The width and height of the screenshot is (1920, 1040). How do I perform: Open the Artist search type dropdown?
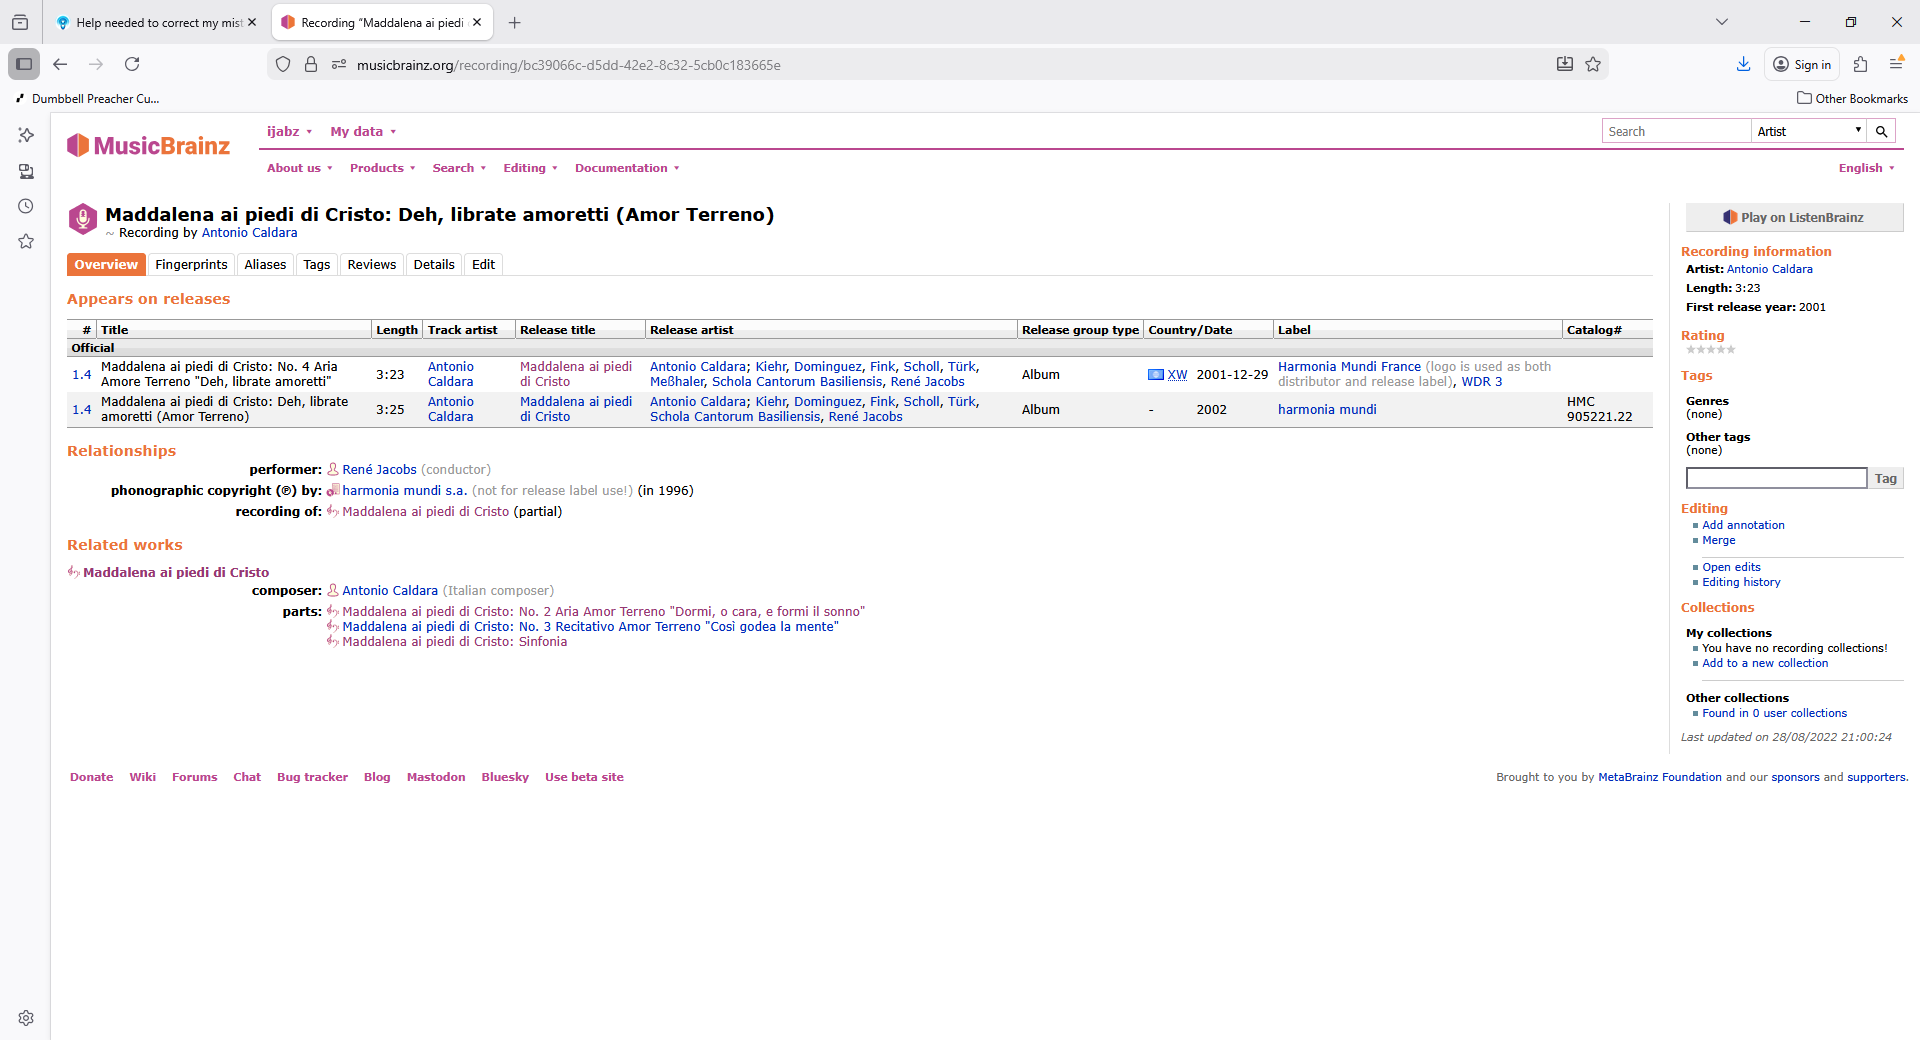click(x=1809, y=131)
